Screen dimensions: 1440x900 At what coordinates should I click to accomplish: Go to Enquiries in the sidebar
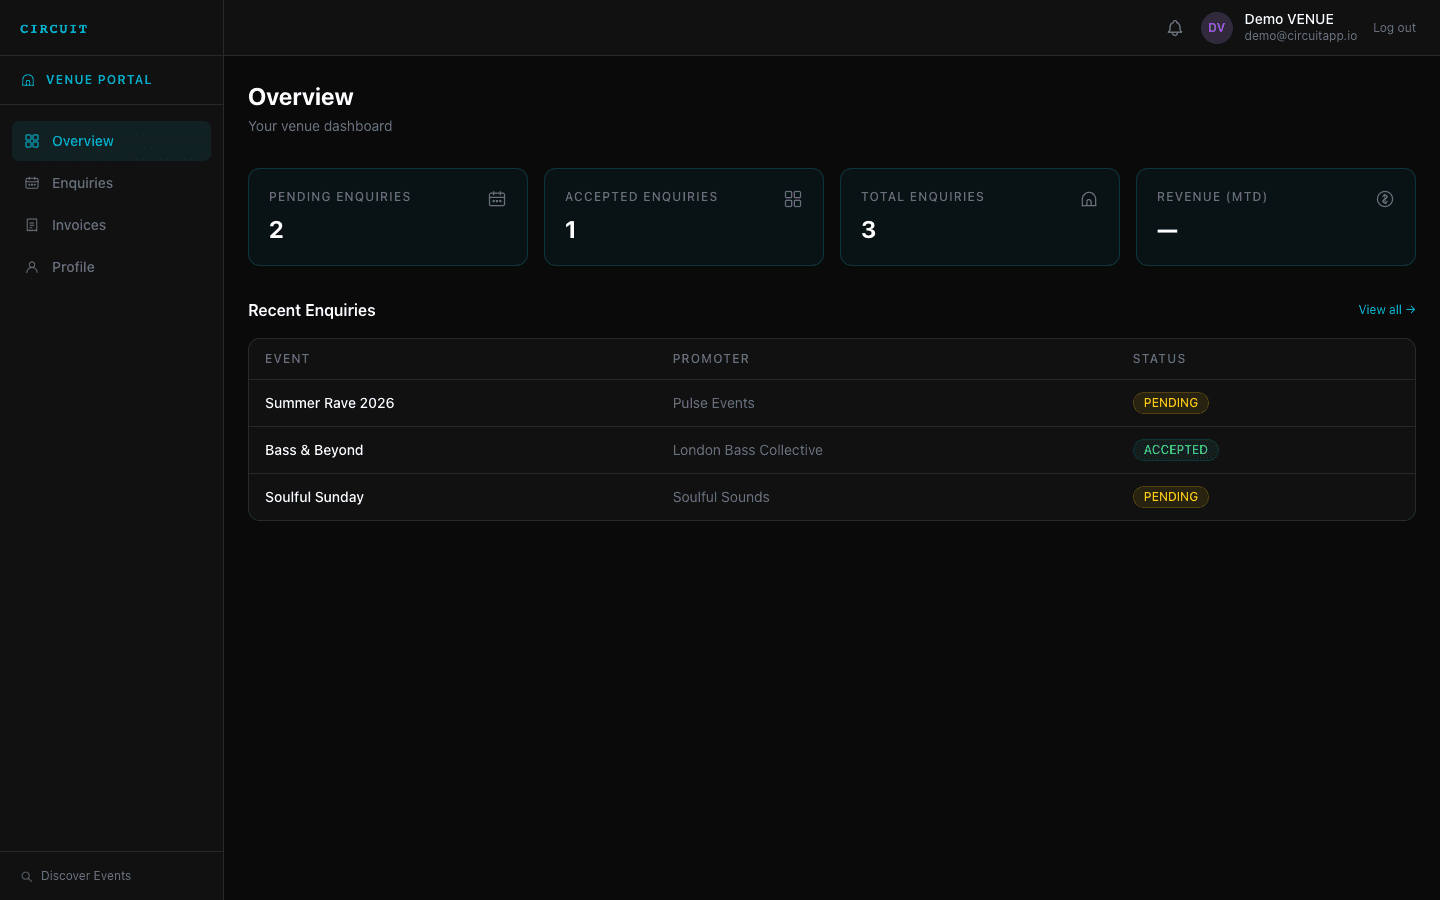[x=111, y=183]
